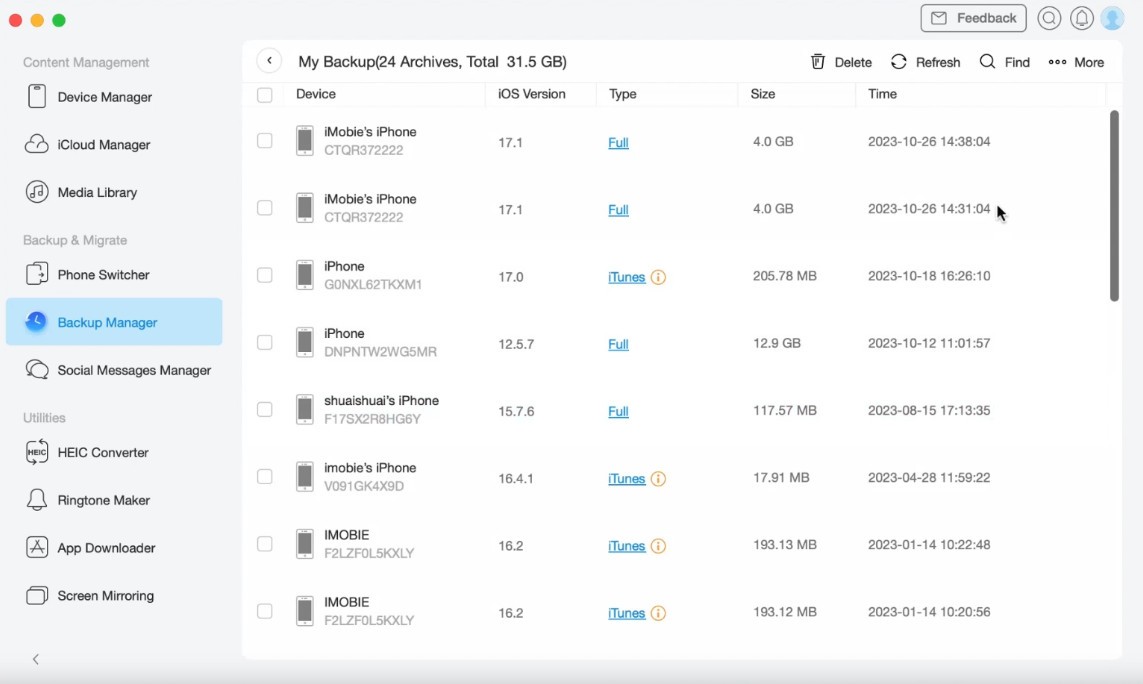Open the More options menu
Image resolution: width=1143 pixels, height=684 pixels.
point(1076,62)
